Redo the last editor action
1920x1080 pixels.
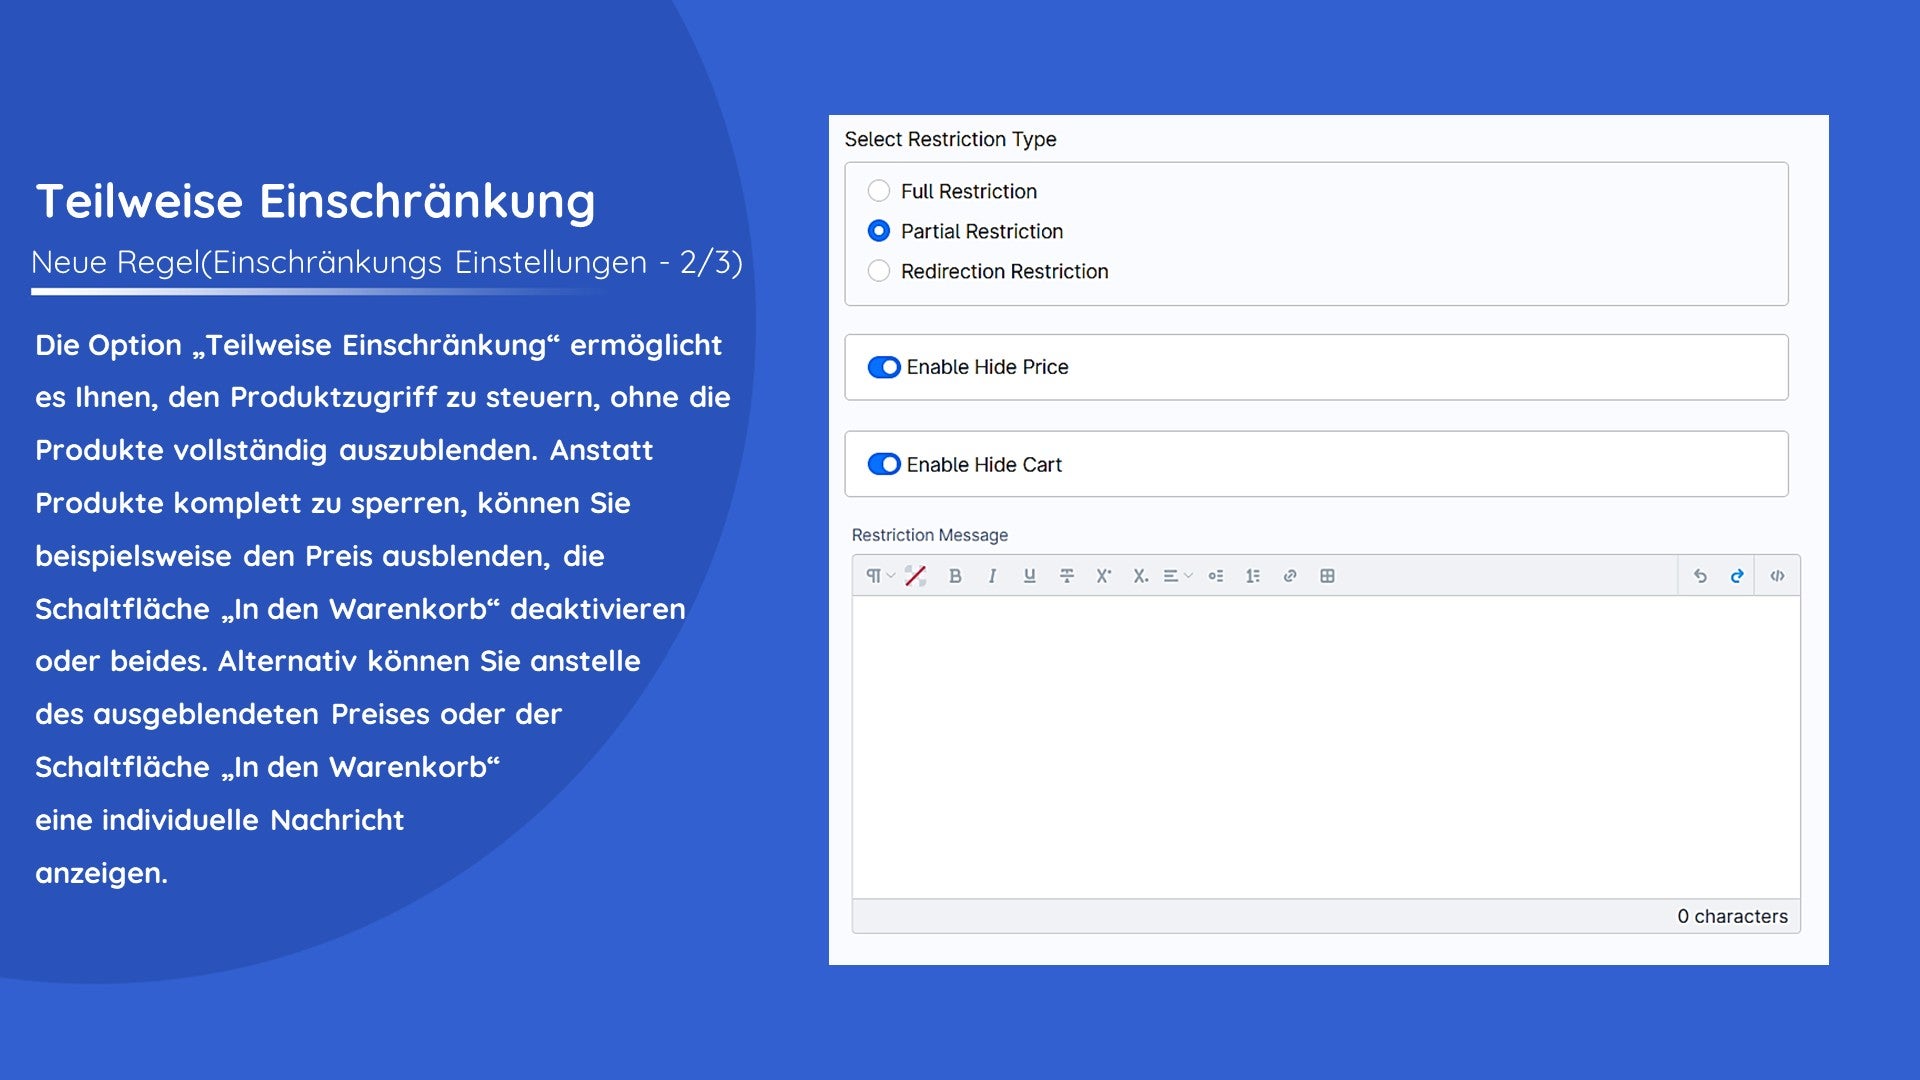pos(1736,576)
